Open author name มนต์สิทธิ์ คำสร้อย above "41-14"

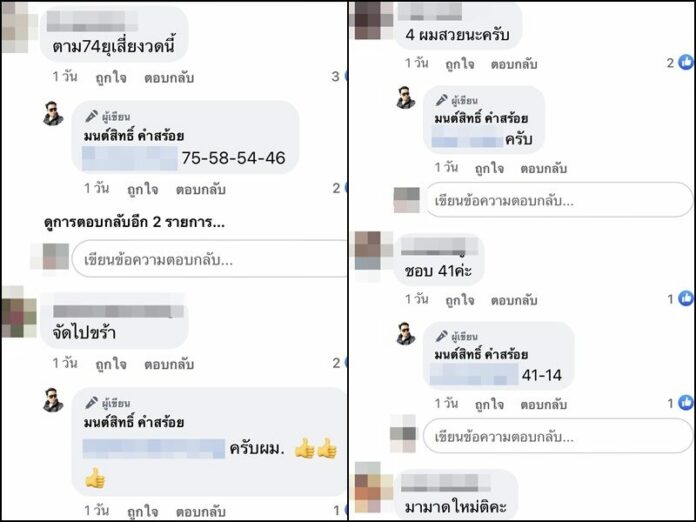coord(481,355)
